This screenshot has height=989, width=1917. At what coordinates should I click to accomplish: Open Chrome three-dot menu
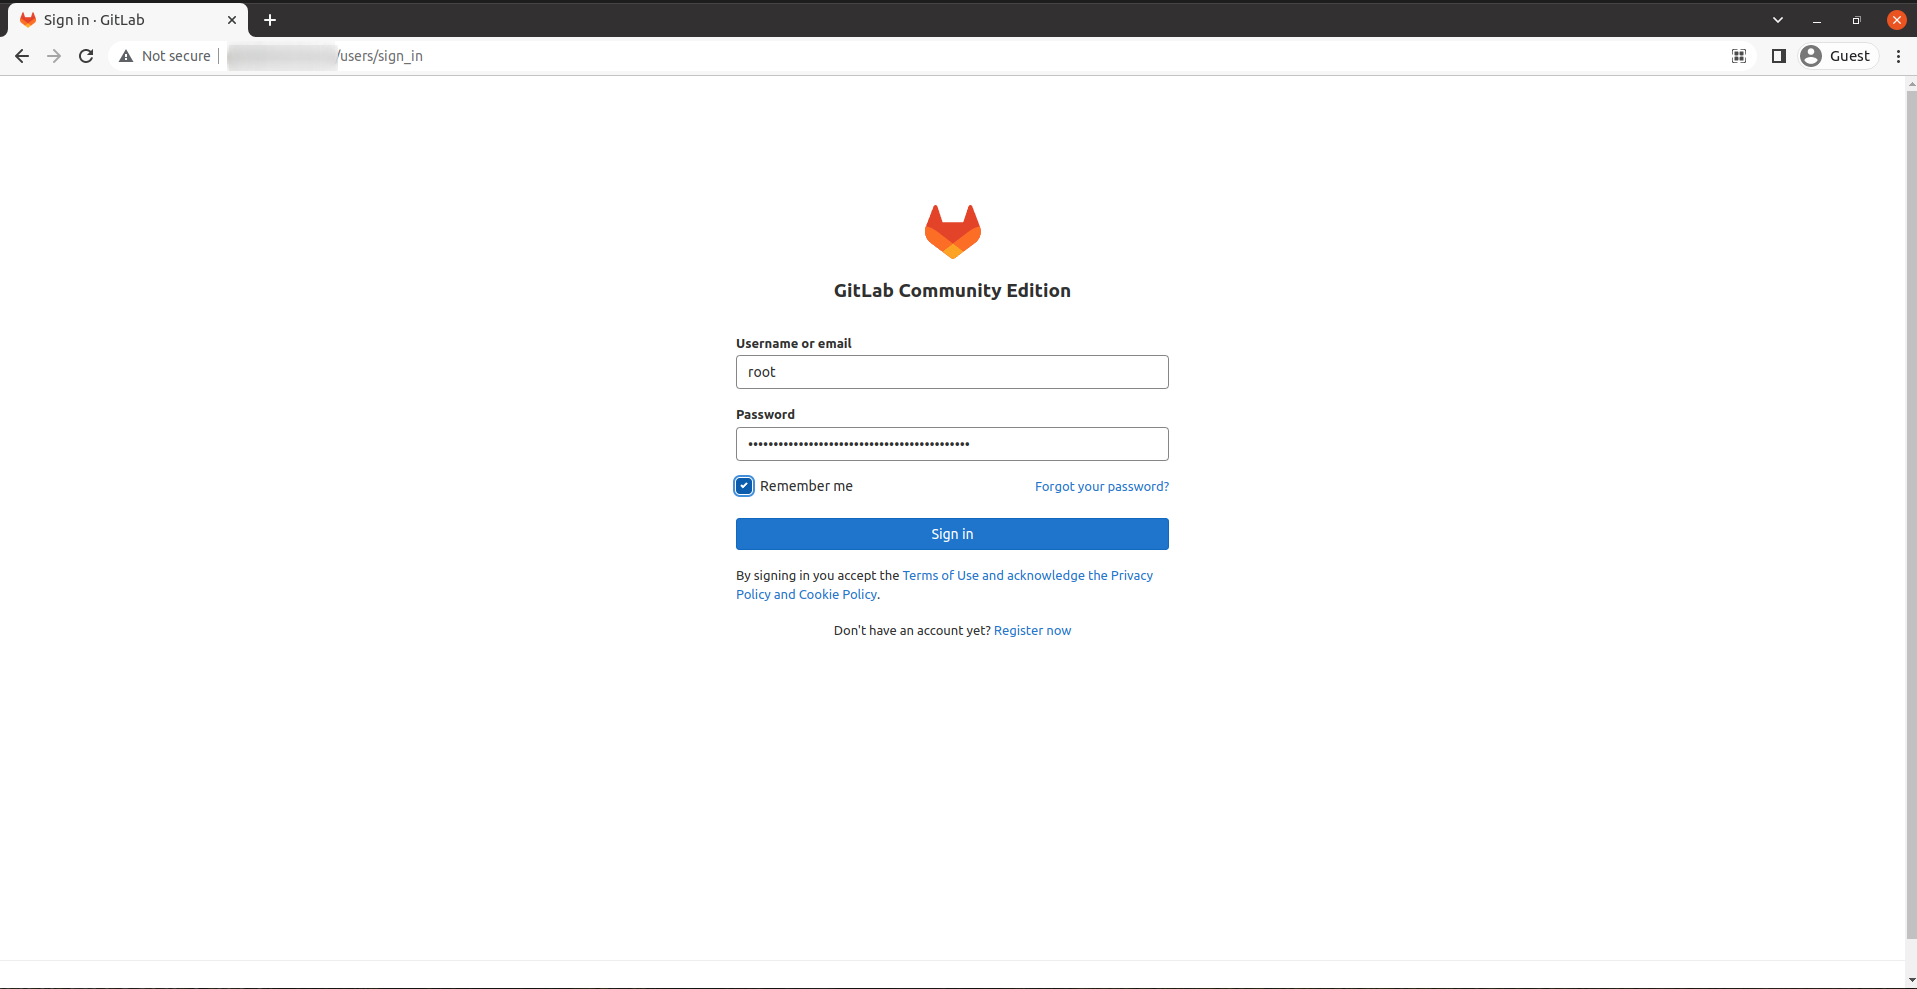pos(1898,56)
